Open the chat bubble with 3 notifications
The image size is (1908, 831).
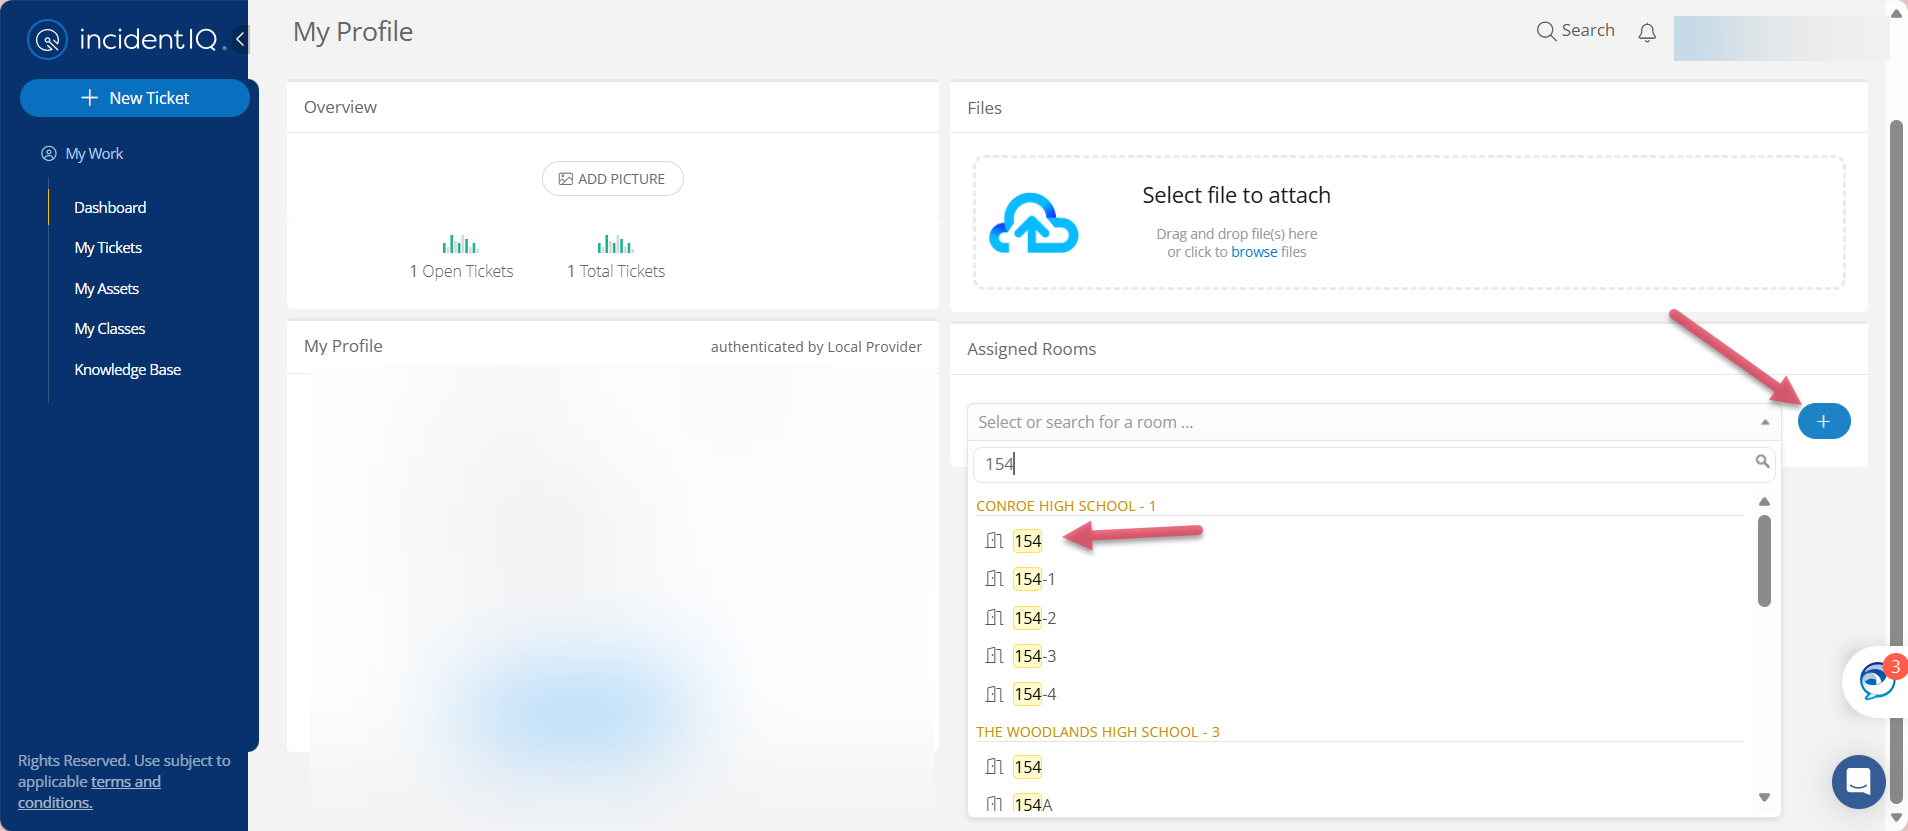click(1877, 681)
